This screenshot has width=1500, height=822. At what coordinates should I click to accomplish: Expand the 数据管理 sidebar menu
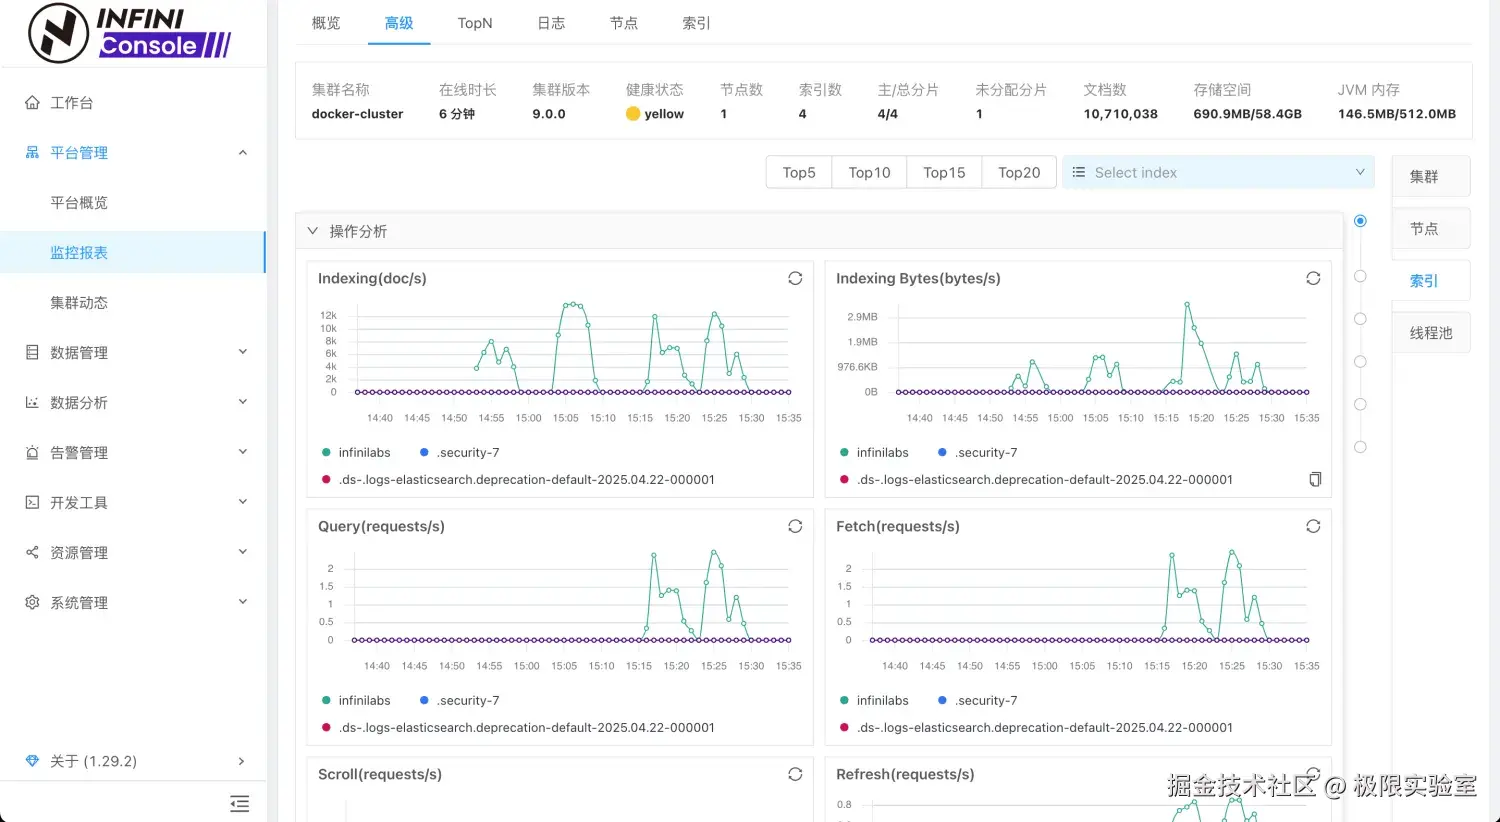pos(135,353)
